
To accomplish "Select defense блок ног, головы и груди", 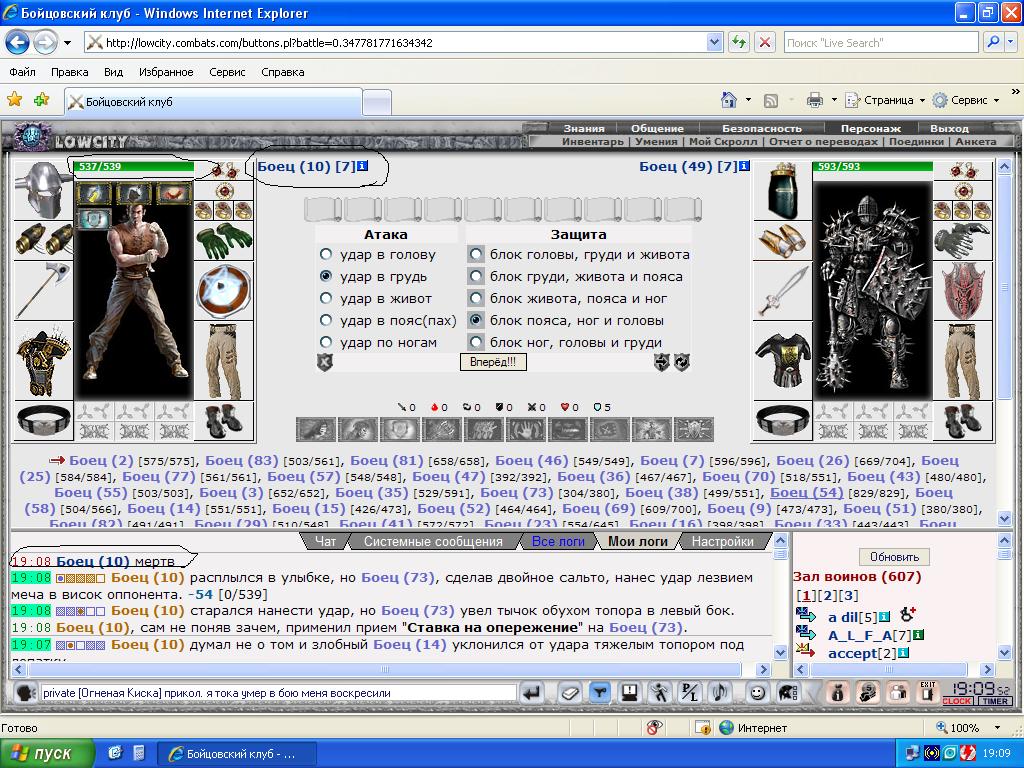I will coord(476,342).
